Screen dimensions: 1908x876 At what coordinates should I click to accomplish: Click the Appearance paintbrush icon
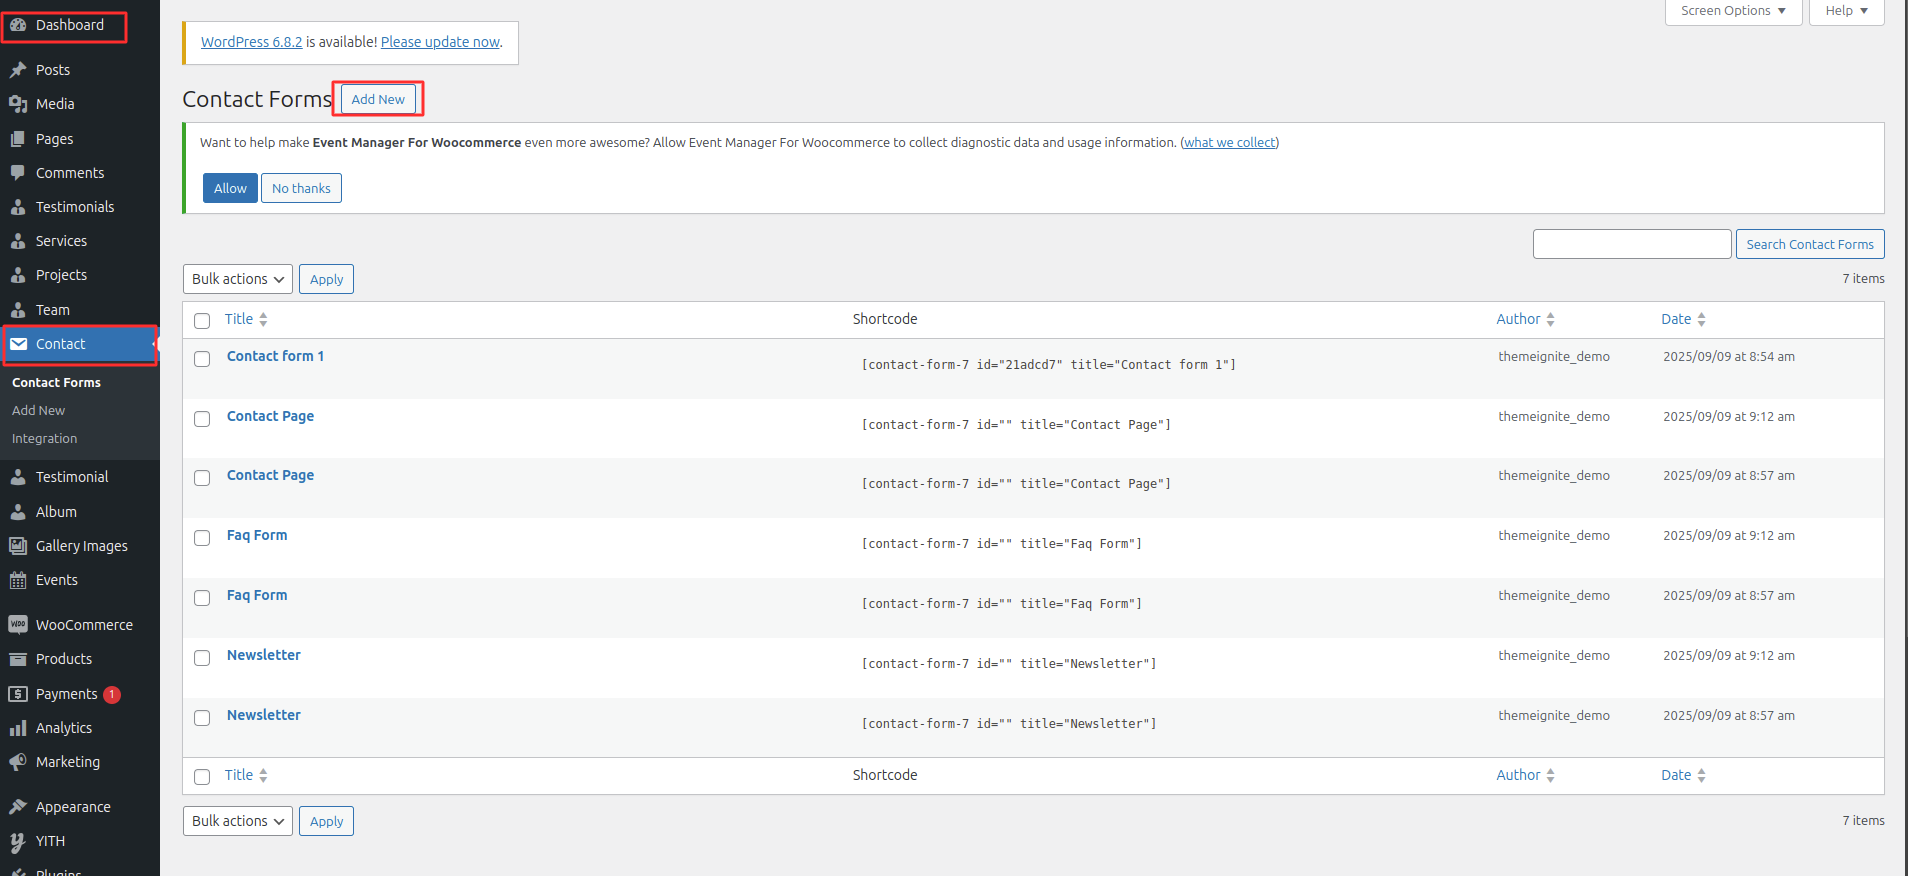18,807
